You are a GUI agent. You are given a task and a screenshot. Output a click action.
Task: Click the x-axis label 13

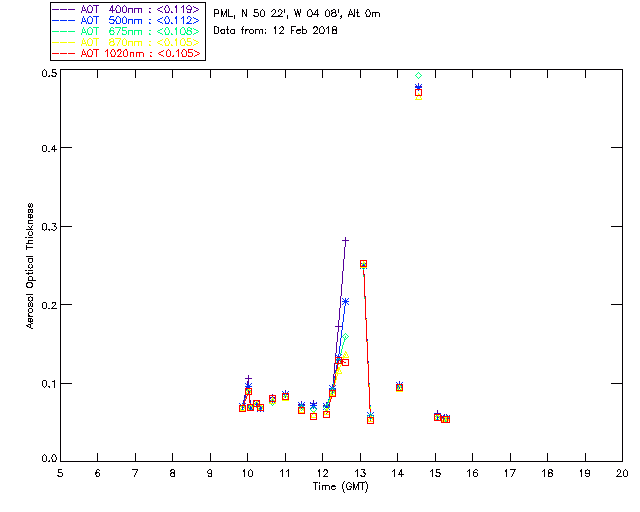[x=360, y=473]
